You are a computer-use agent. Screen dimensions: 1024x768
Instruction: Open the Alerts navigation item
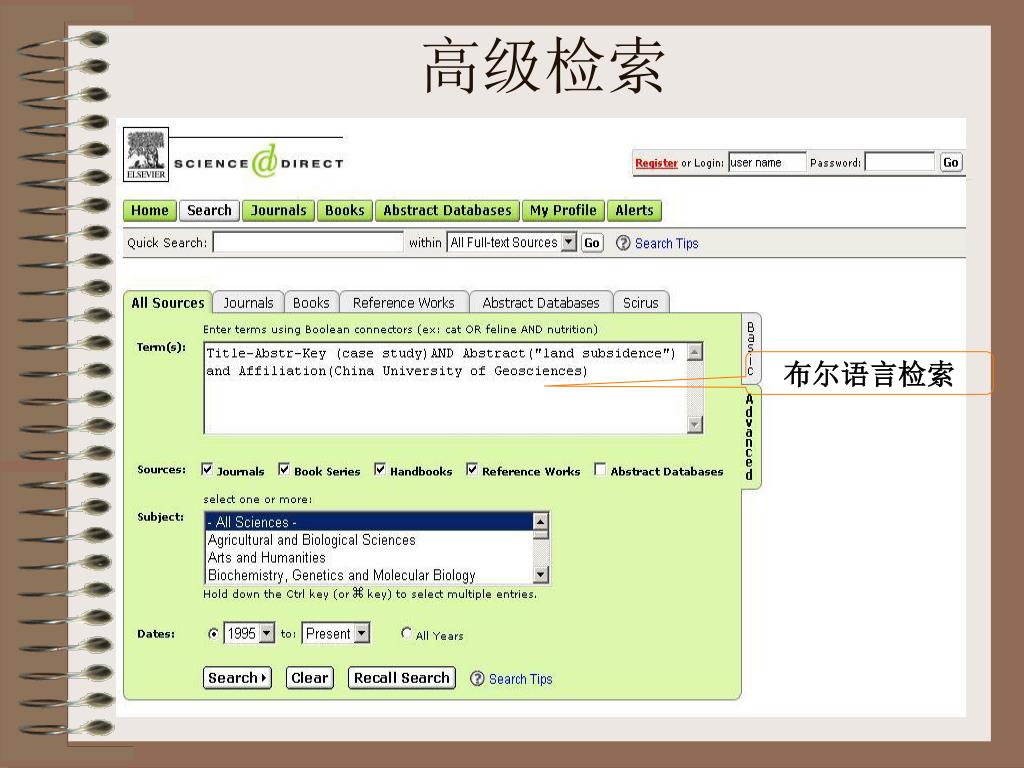click(634, 210)
